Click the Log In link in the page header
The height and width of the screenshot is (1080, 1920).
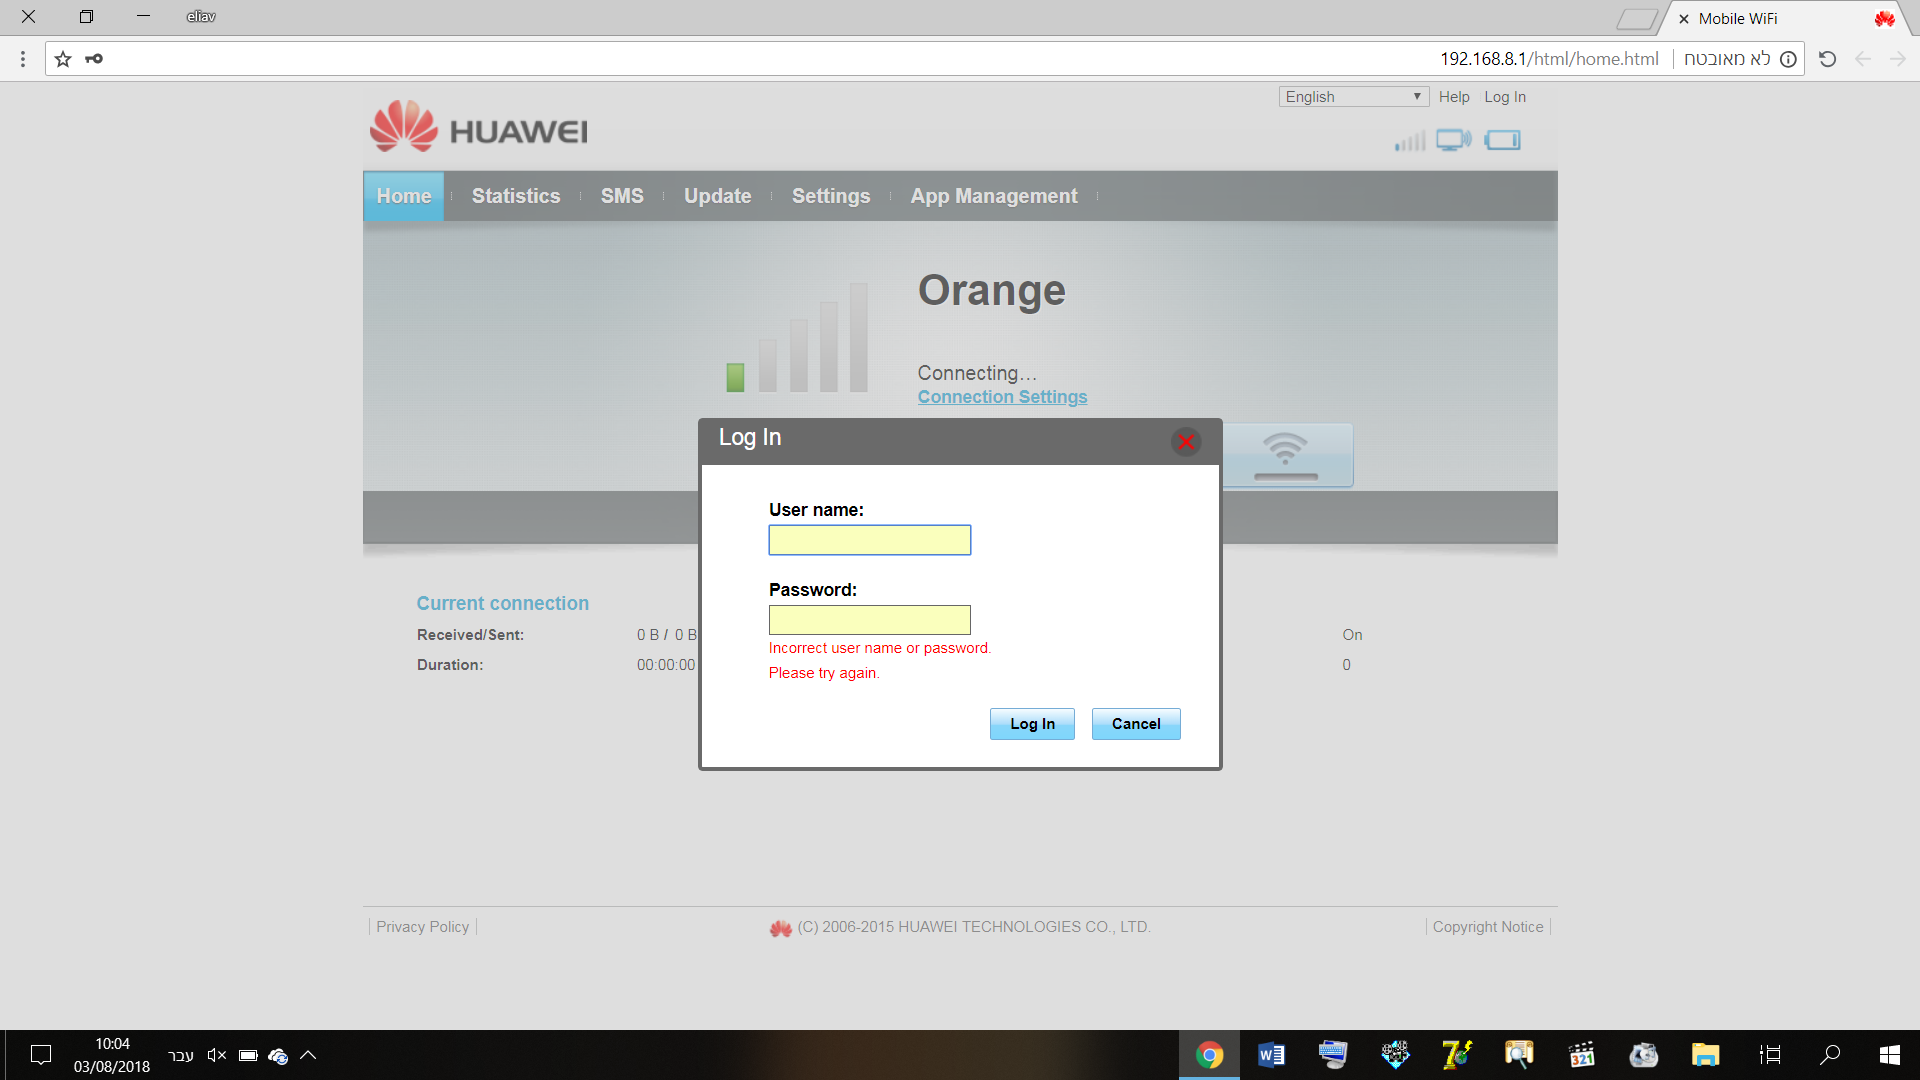point(1505,97)
